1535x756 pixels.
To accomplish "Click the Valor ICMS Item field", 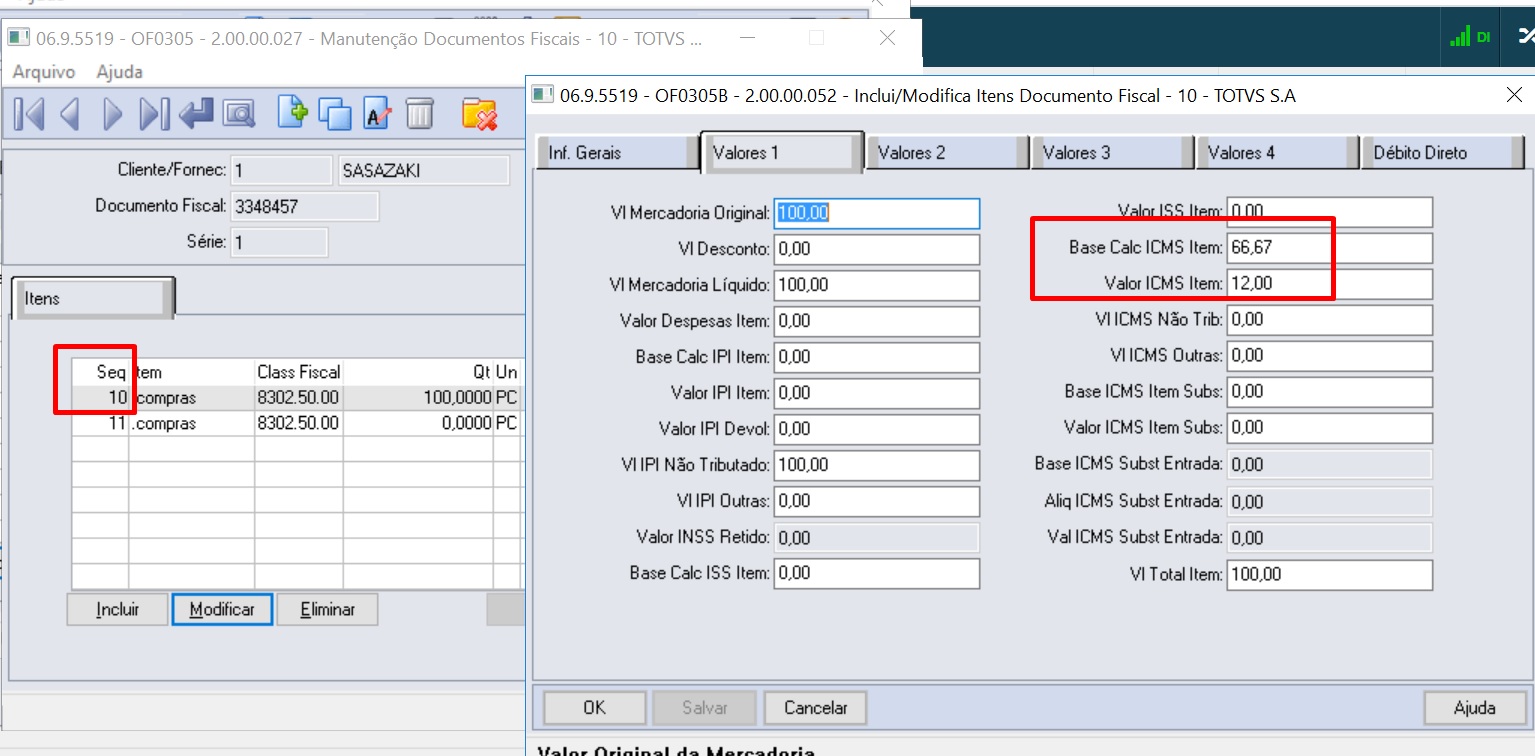I will click(1330, 284).
